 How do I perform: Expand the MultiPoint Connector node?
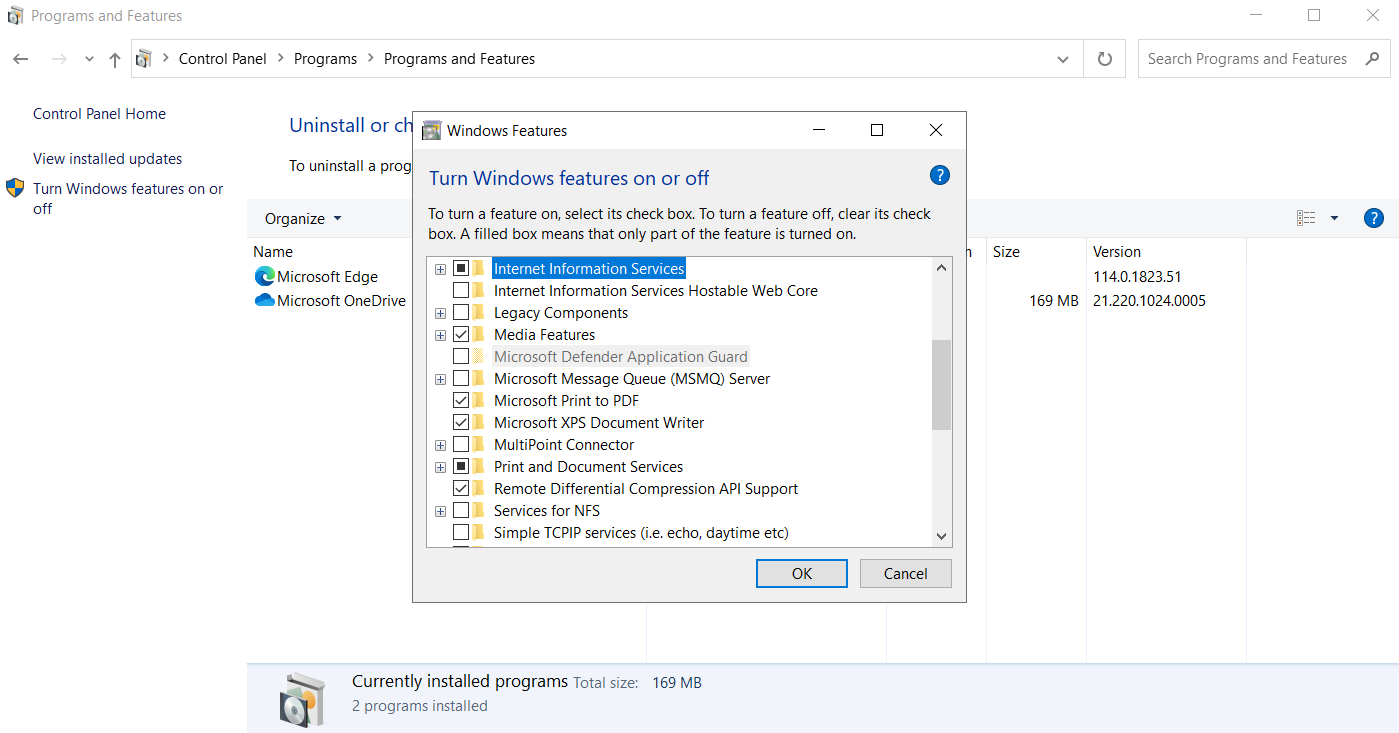pyautogui.click(x=440, y=445)
